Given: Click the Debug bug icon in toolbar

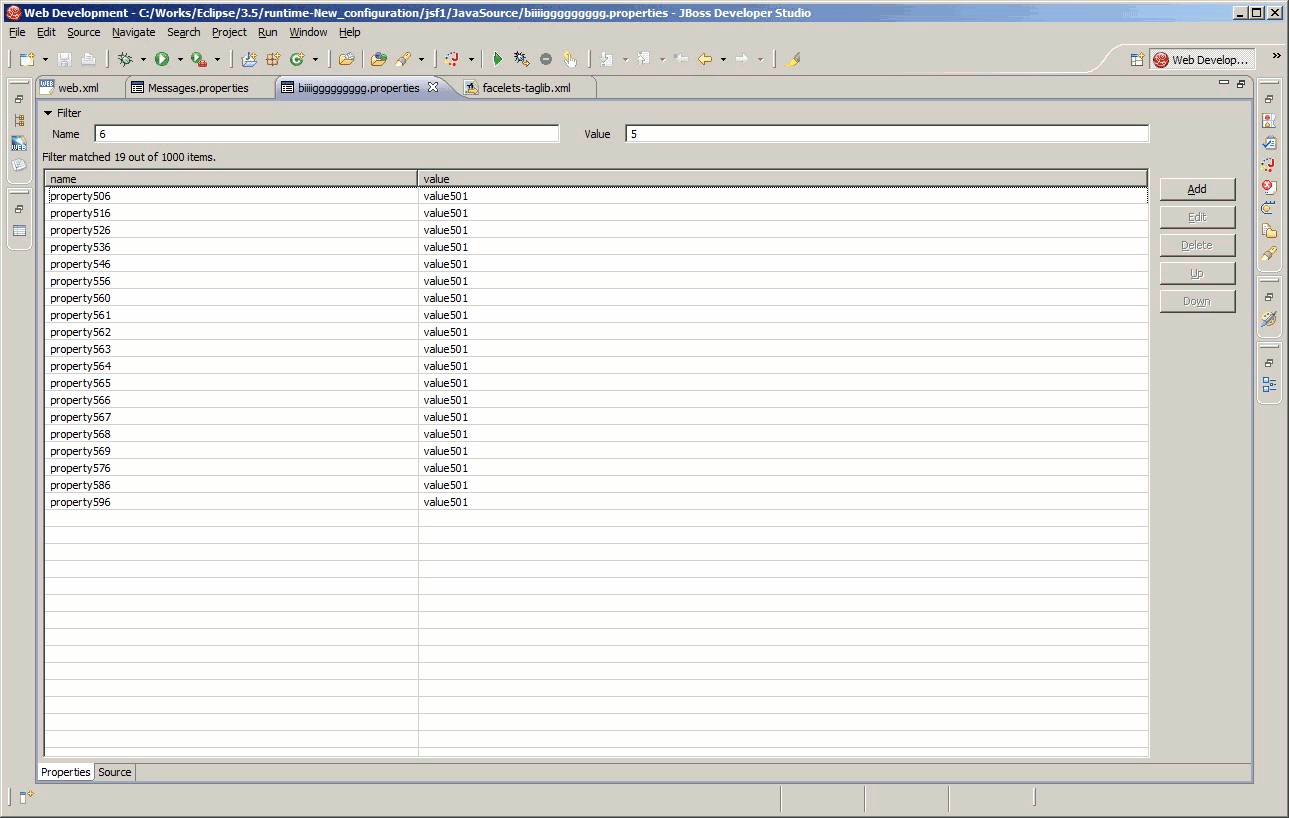Looking at the screenshot, I should [125, 60].
